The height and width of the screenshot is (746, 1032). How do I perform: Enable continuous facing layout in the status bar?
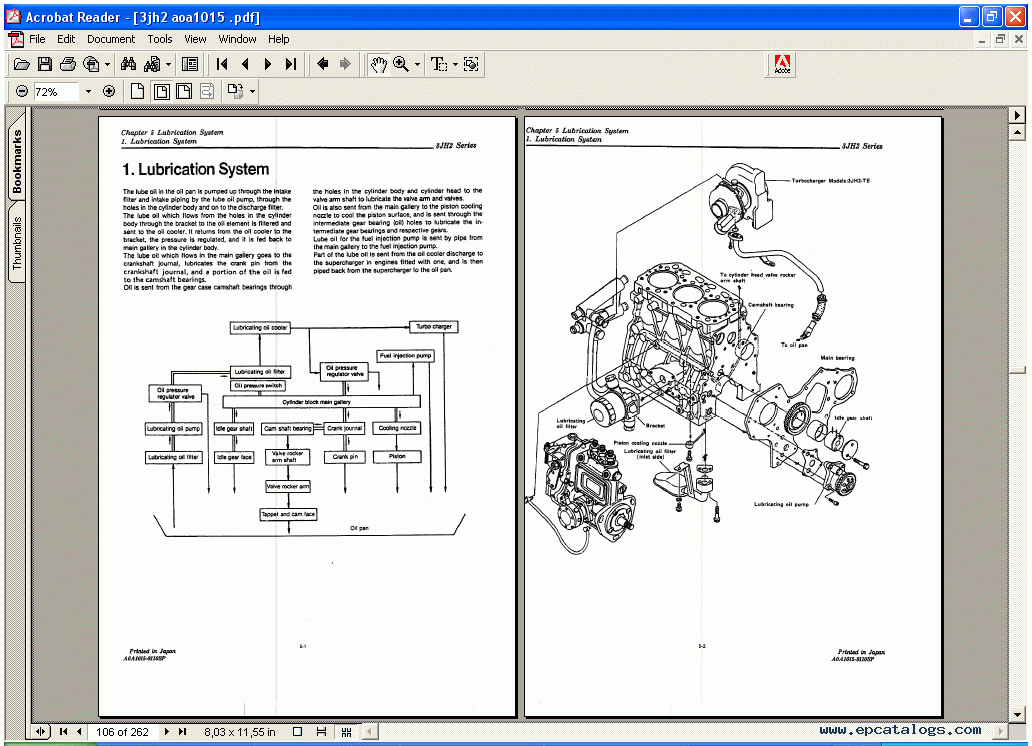(346, 732)
